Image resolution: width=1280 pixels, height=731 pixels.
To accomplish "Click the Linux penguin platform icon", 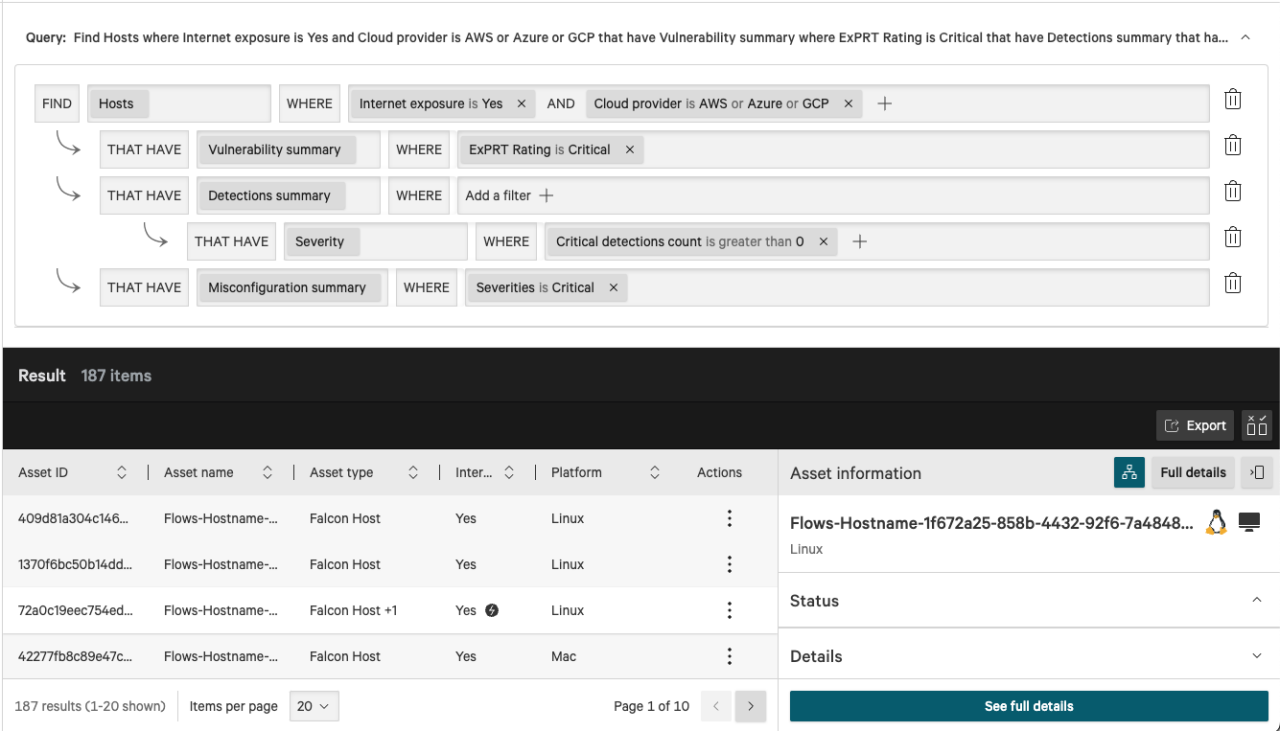I will 1216,522.
